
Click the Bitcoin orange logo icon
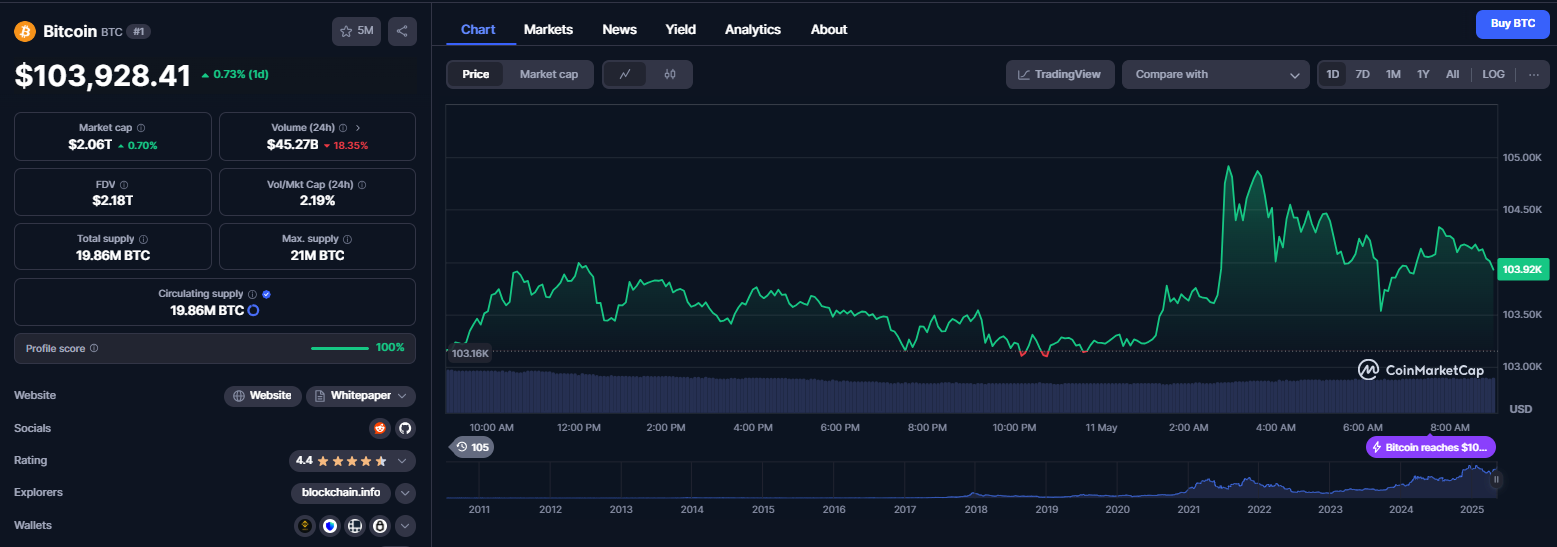click(24, 31)
